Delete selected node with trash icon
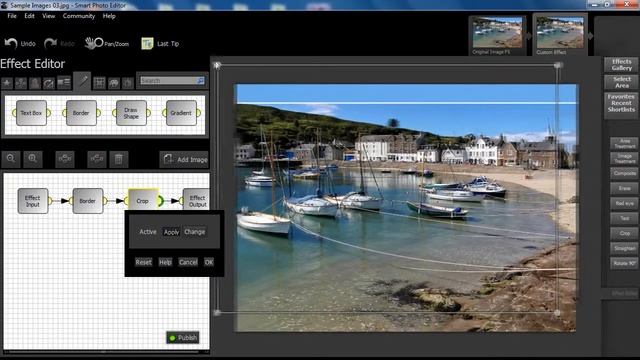The width and height of the screenshot is (640, 360). click(119, 159)
